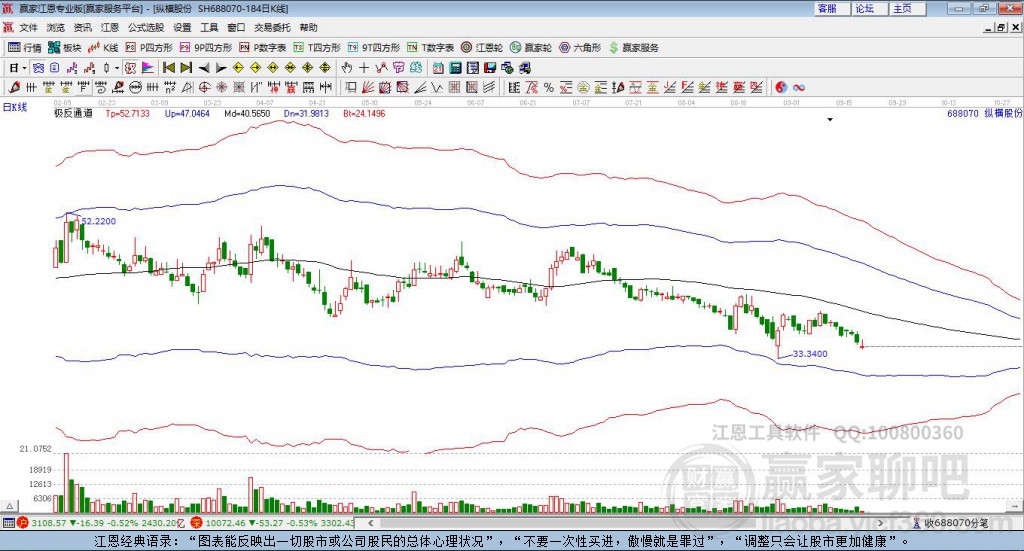Open the 公式选股 menu
This screenshot has height=551, width=1024.
145,28
